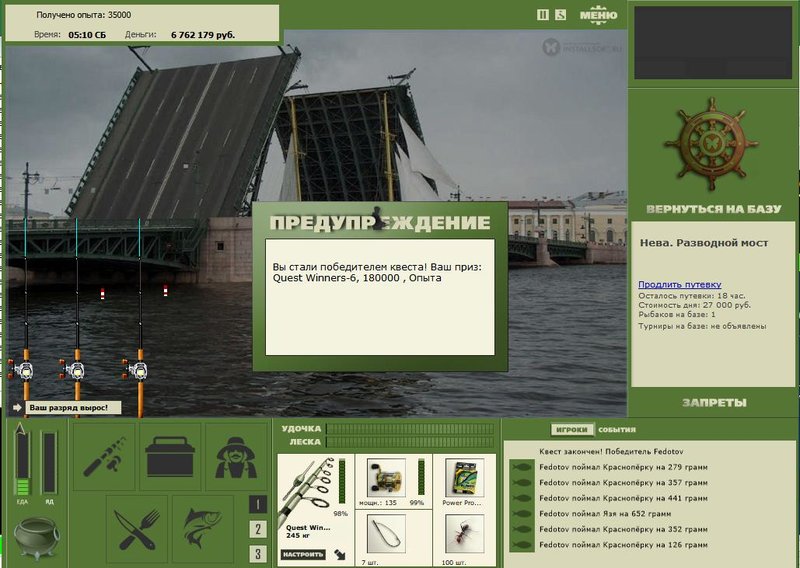Click the cooking cauldron icon
Viewport: 800px width, 568px height.
(36, 537)
